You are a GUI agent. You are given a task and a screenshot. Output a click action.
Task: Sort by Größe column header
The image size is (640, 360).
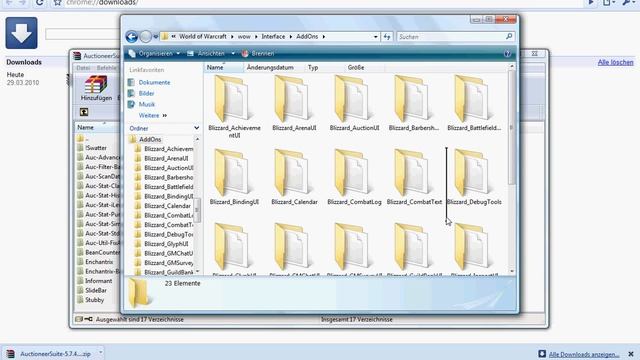pos(356,67)
